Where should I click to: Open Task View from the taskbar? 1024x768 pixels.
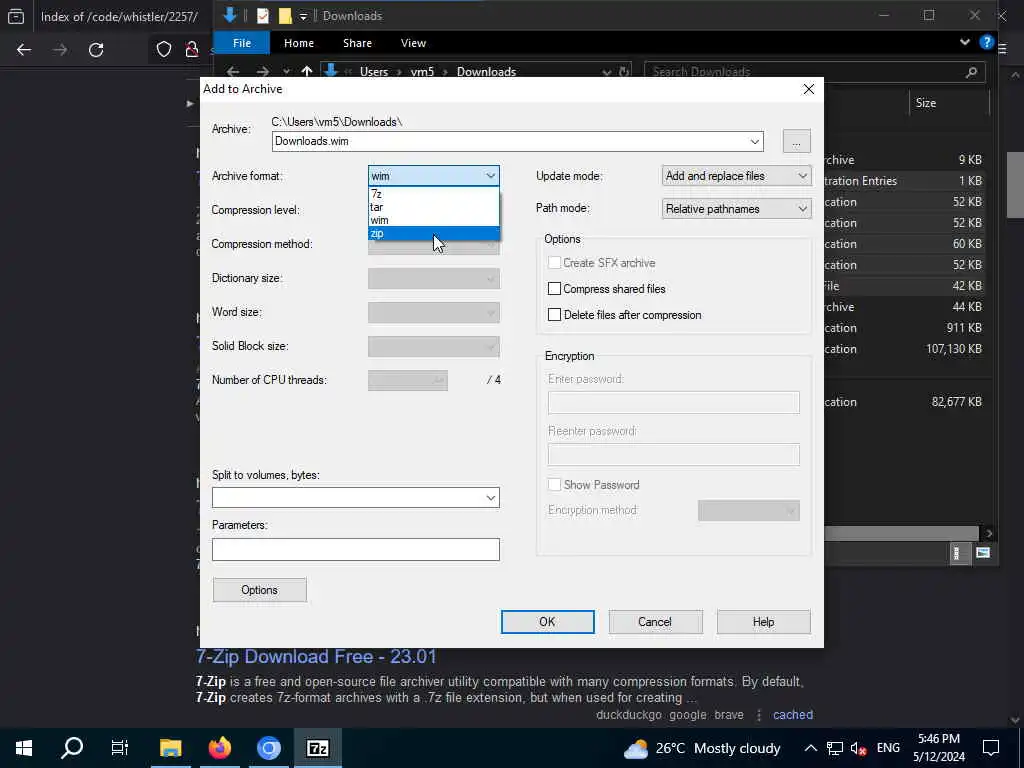[120, 748]
